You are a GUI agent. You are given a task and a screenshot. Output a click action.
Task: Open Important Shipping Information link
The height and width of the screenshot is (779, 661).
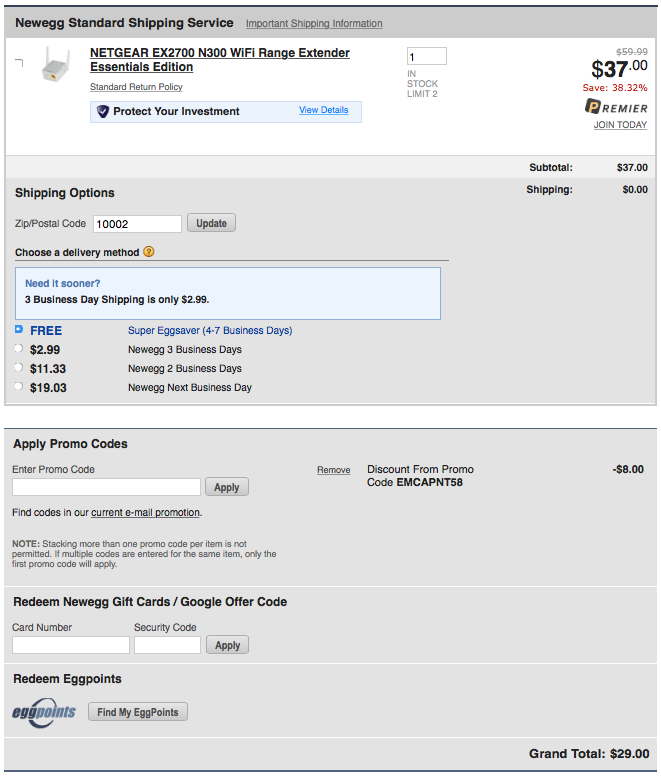tap(314, 23)
